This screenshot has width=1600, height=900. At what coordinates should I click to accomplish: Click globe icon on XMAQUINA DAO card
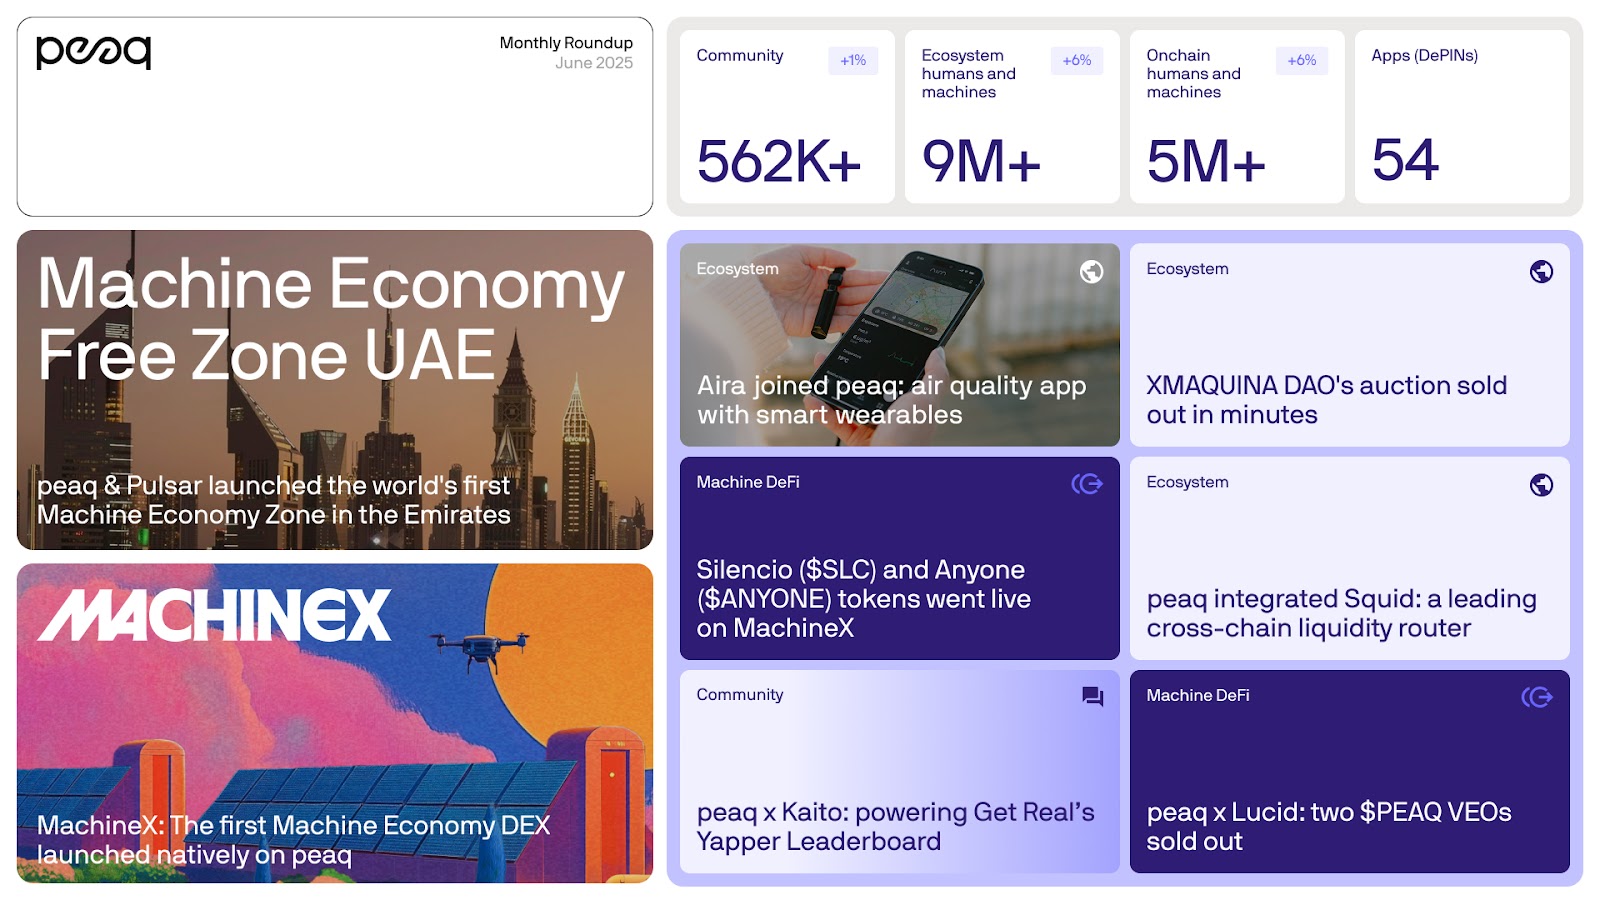1541,271
